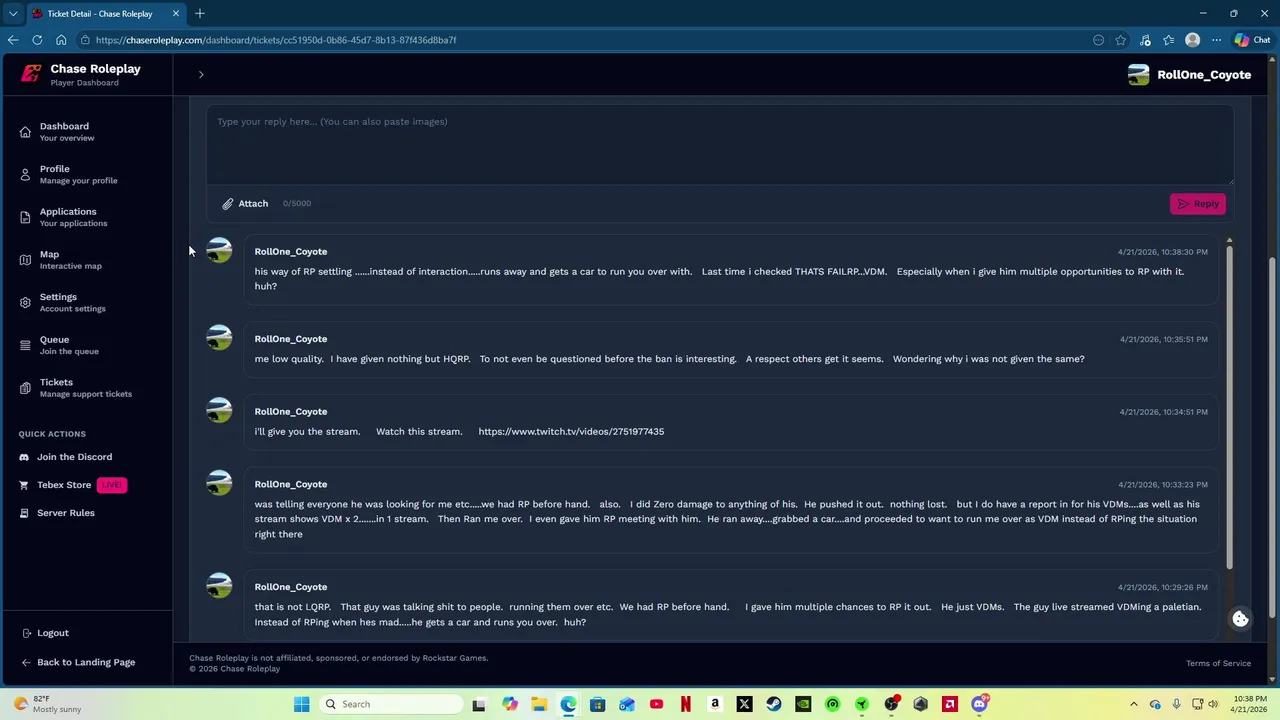Open Discord from the taskbar
This screenshot has height=720, width=1280.
pyautogui.click(x=979, y=704)
